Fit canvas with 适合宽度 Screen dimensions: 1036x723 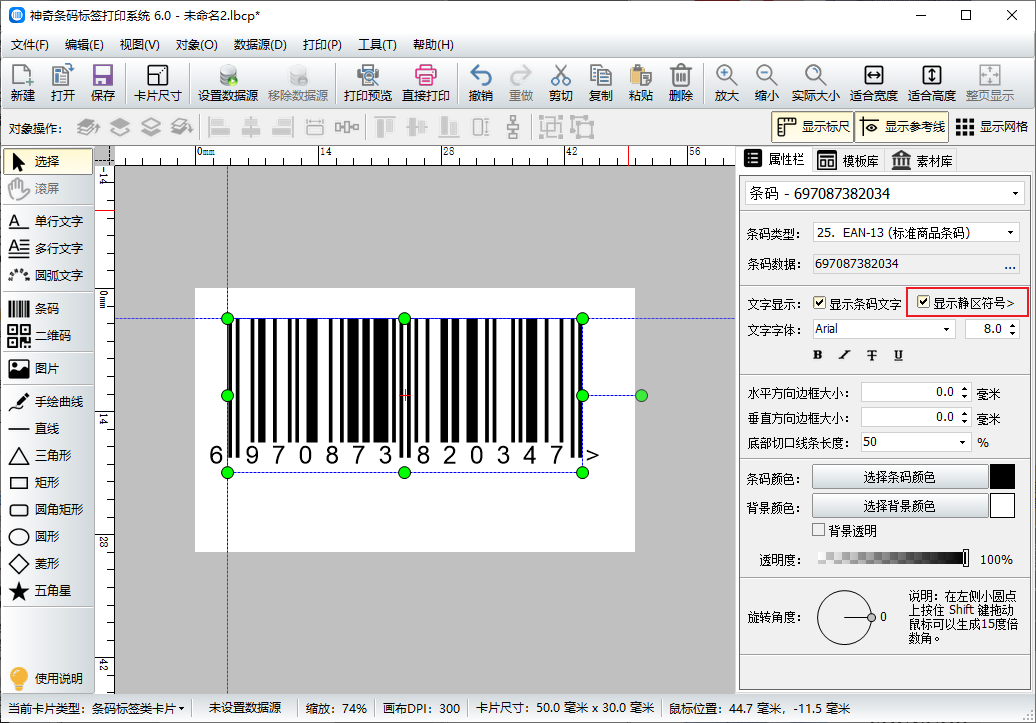(x=873, y=83)
